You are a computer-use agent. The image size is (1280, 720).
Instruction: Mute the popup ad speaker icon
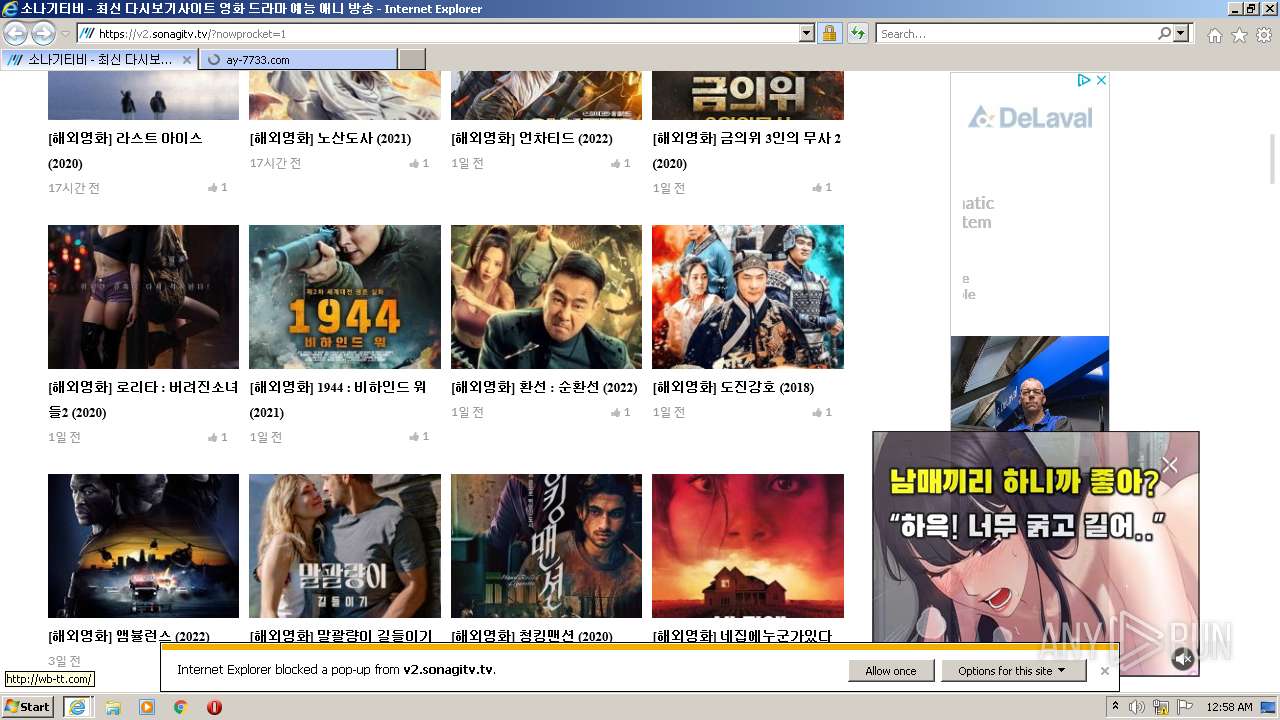(1182, 658)
